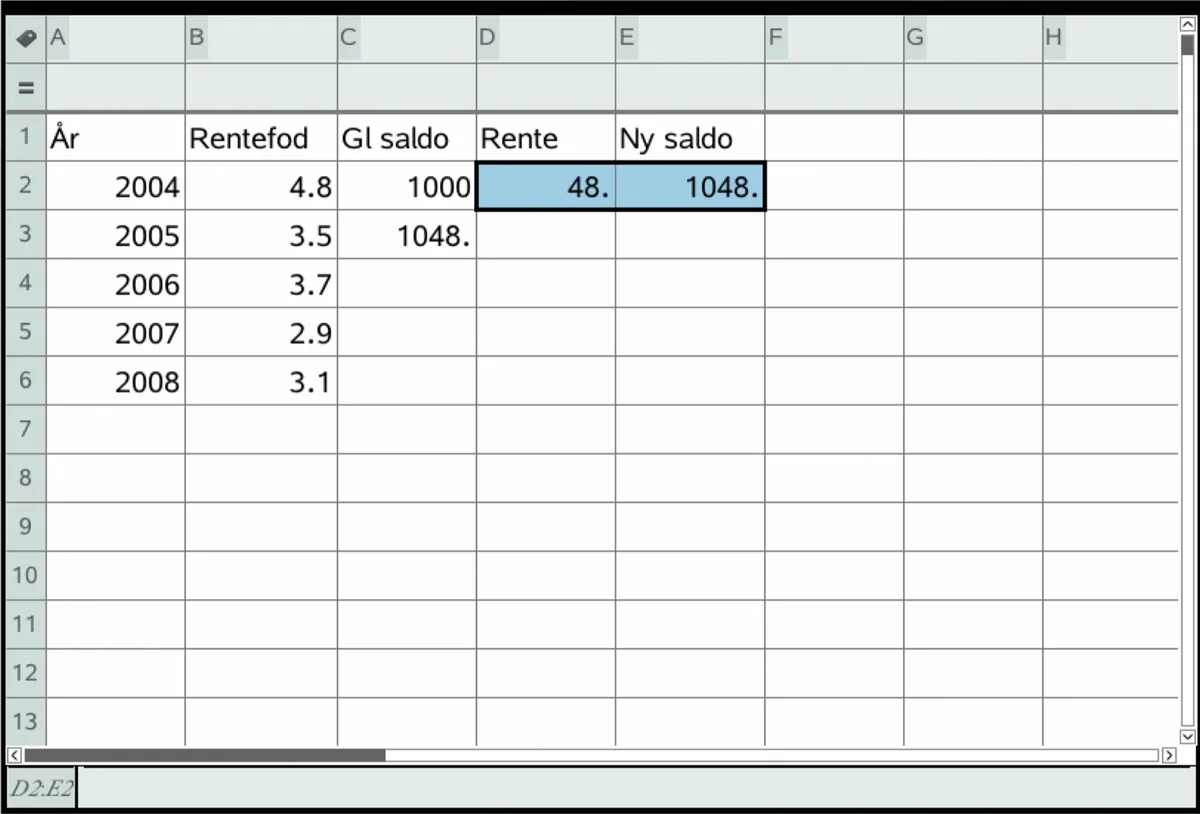
Task: Select column E header
Action: tap(690, 38)
